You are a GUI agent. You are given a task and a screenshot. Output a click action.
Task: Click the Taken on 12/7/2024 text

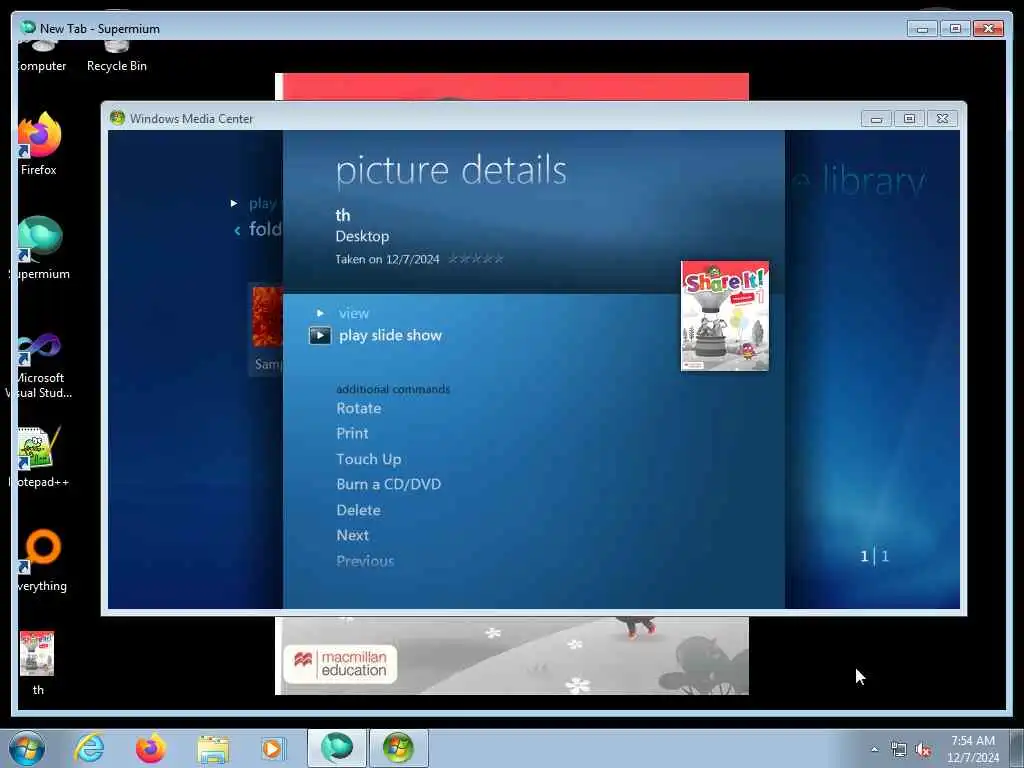pyautogui.click(x=387, y=259)
